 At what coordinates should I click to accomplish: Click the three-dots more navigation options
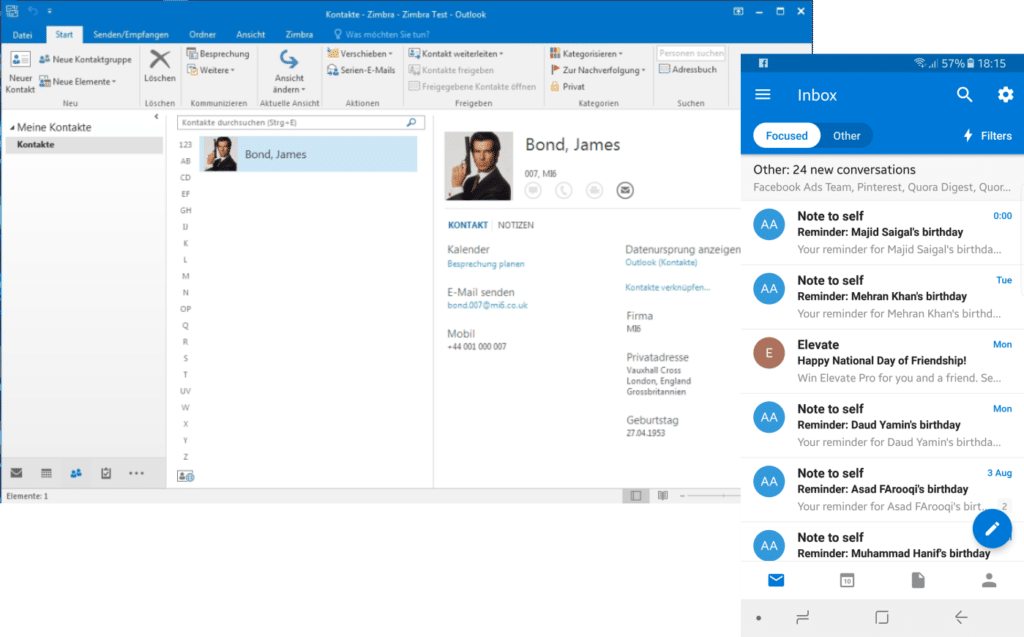click(x=136, y=473)
